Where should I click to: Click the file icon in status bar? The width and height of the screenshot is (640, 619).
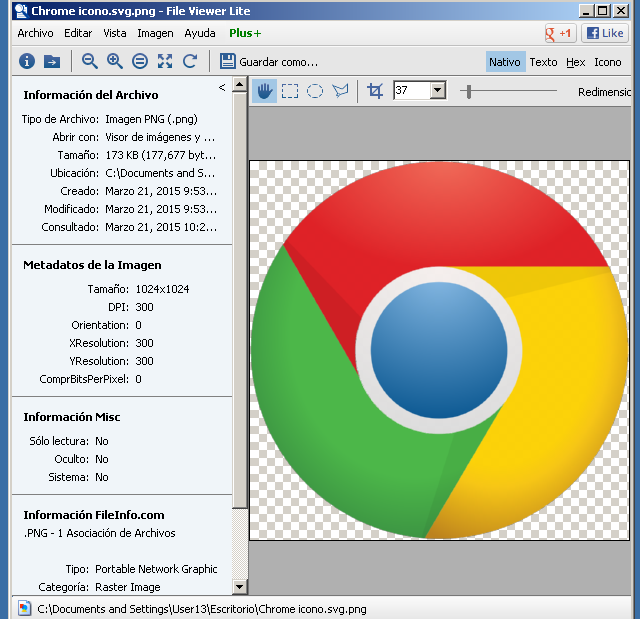24,608
